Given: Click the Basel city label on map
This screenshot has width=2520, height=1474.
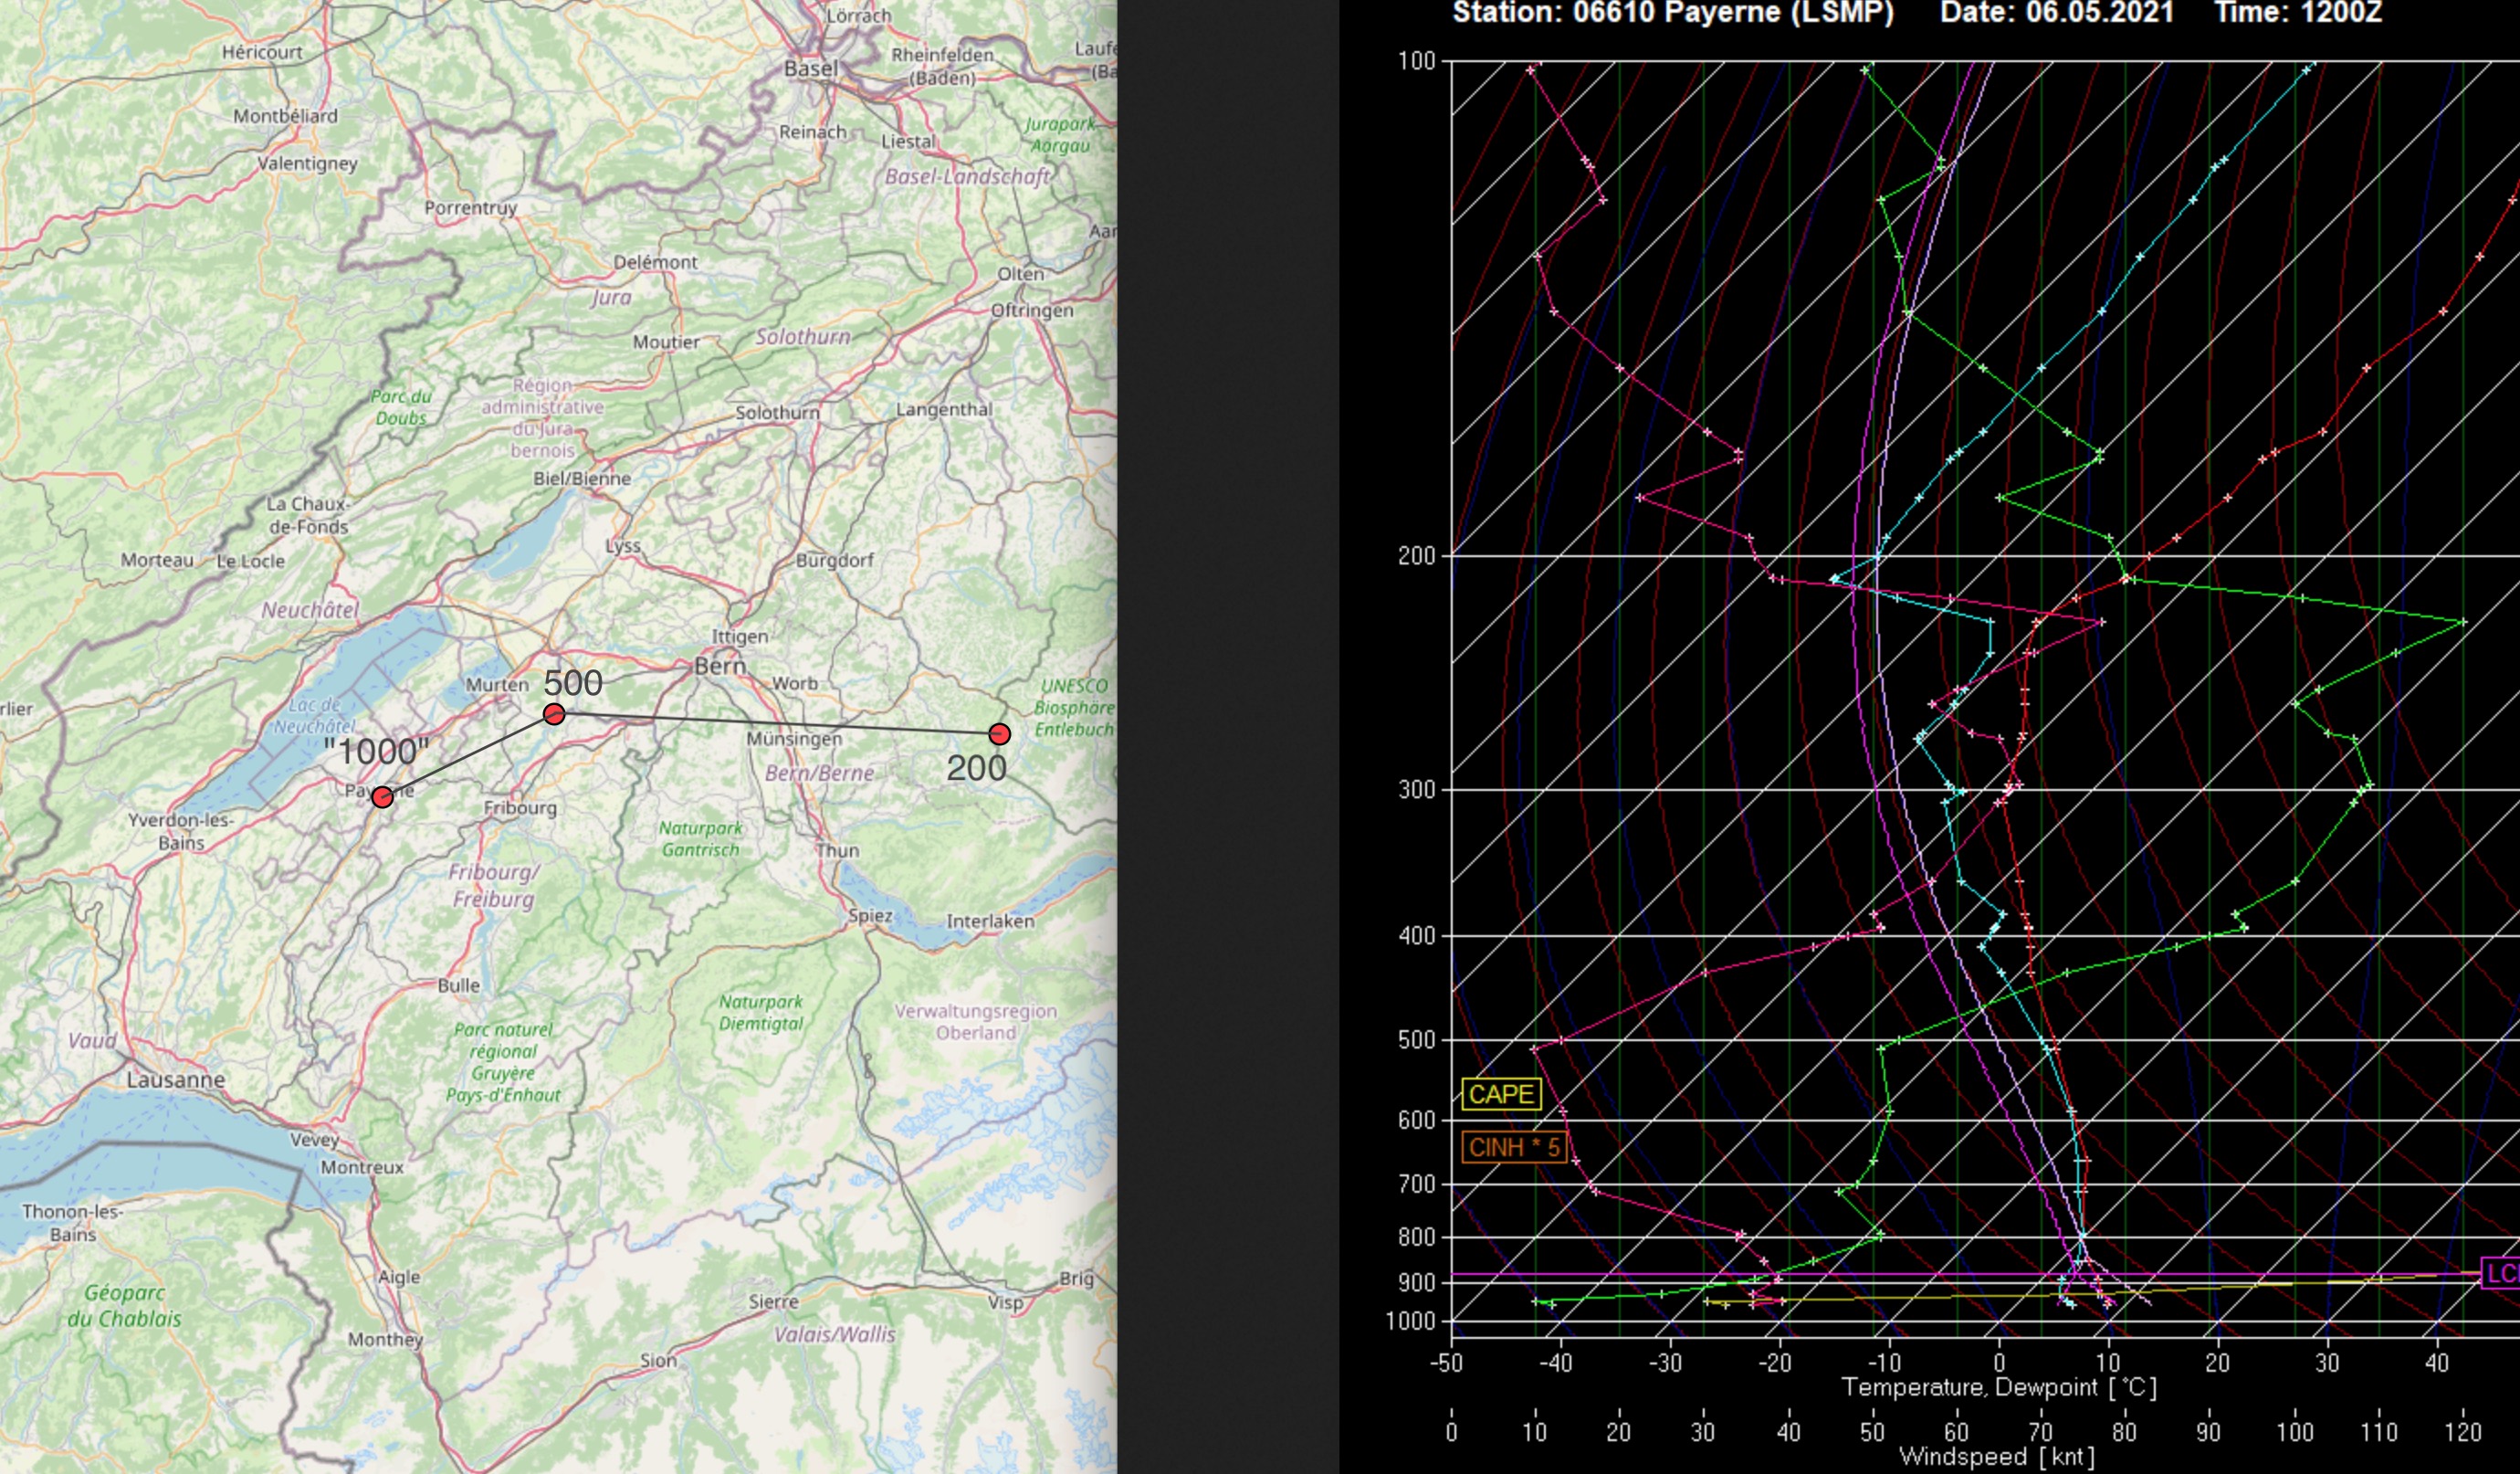Looking at the screenshot, I should (x=811, y=69).
